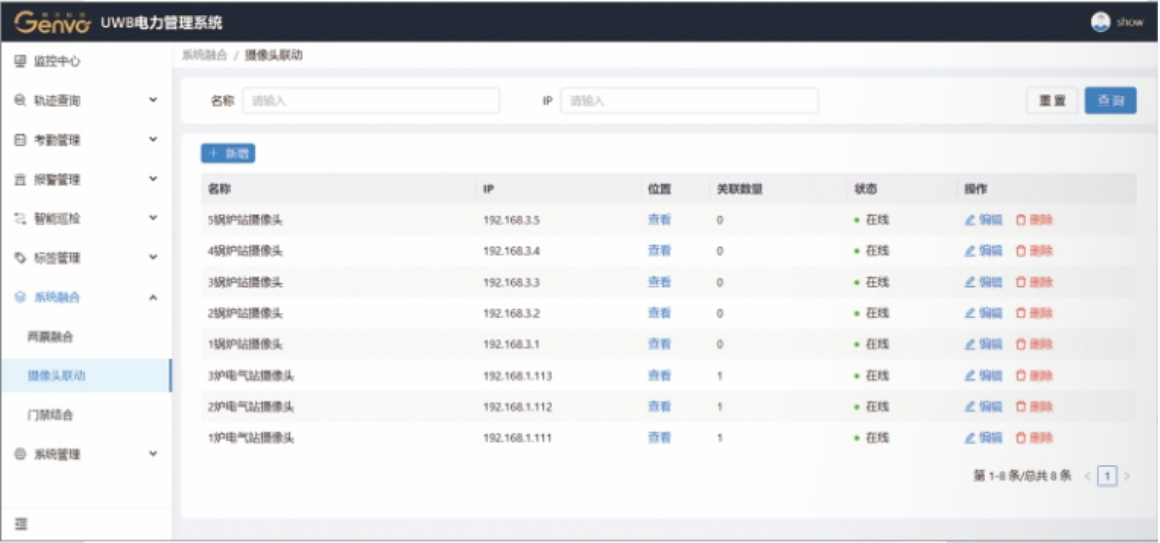Edit the 1锅炉站摄像头 row
This screenshot has width=1160, height=543.
984,344
